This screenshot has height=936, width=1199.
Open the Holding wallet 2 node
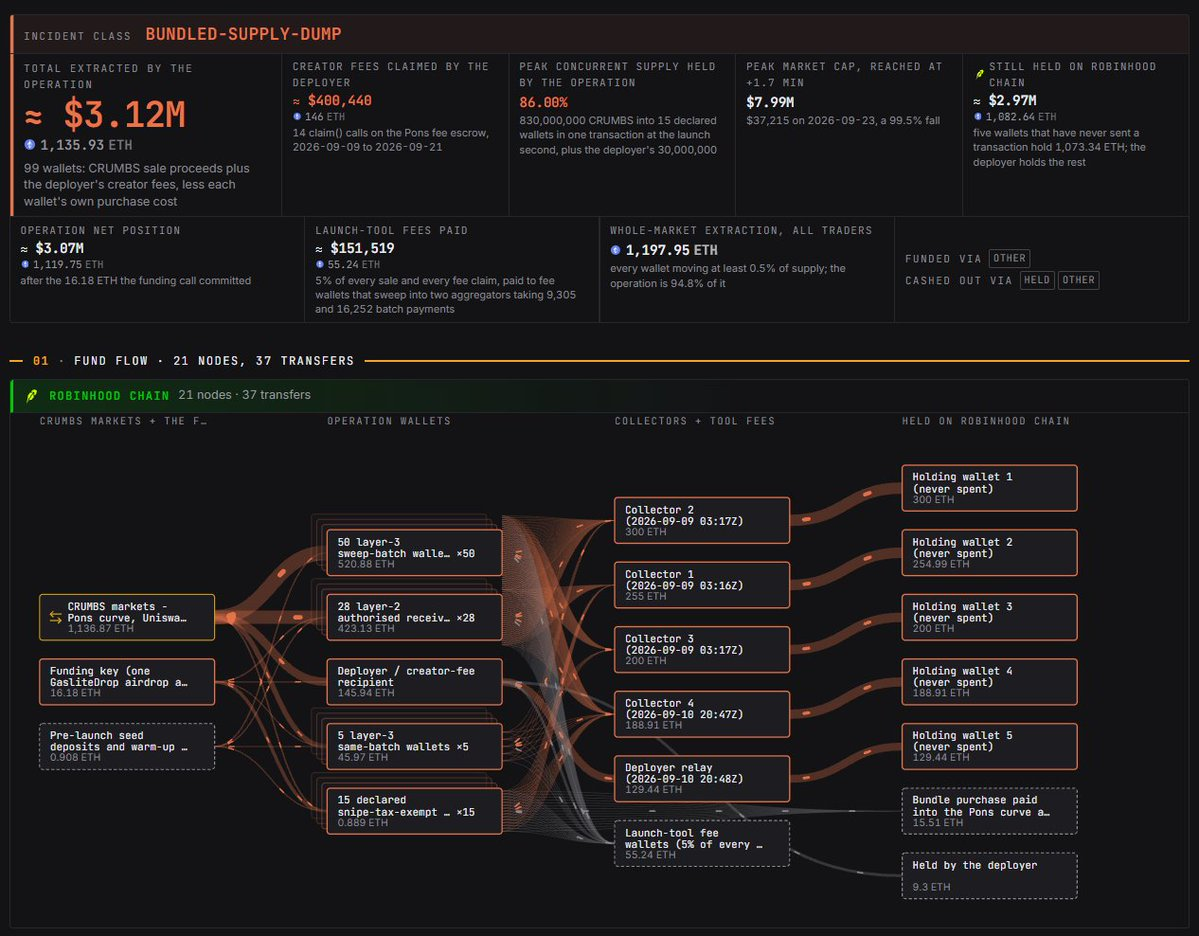tap(989, 552)
